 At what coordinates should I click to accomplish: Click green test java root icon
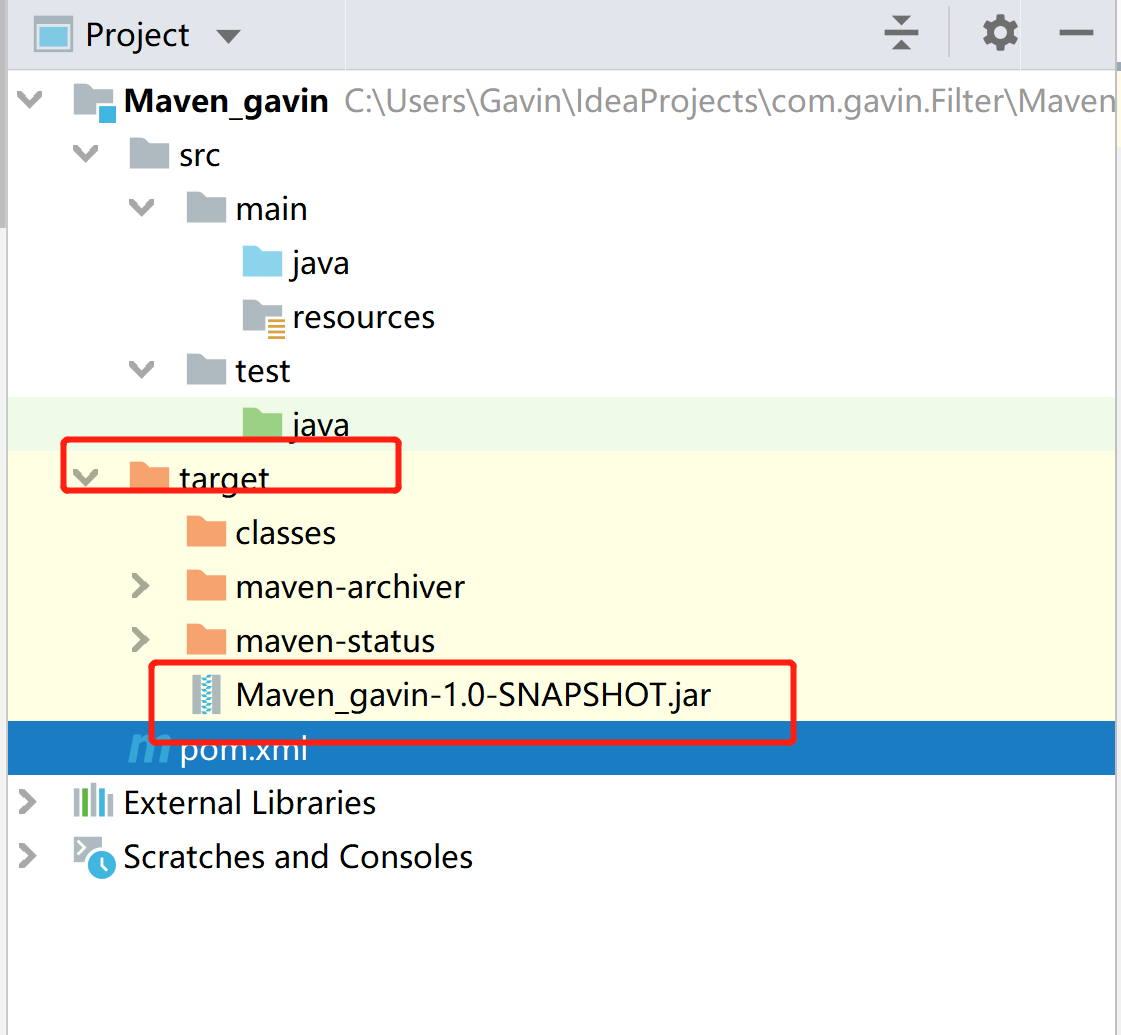point(262,422)
